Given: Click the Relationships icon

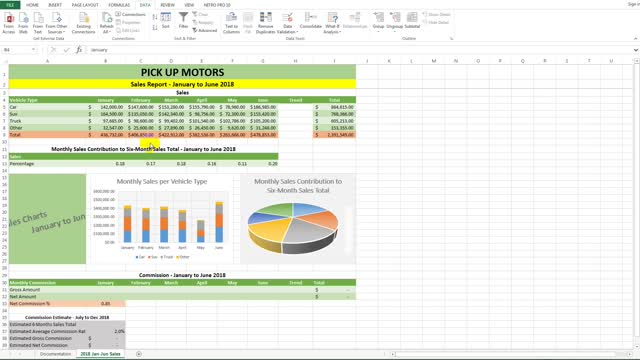Looking at the screenshot, I should [x=355, y=20].
